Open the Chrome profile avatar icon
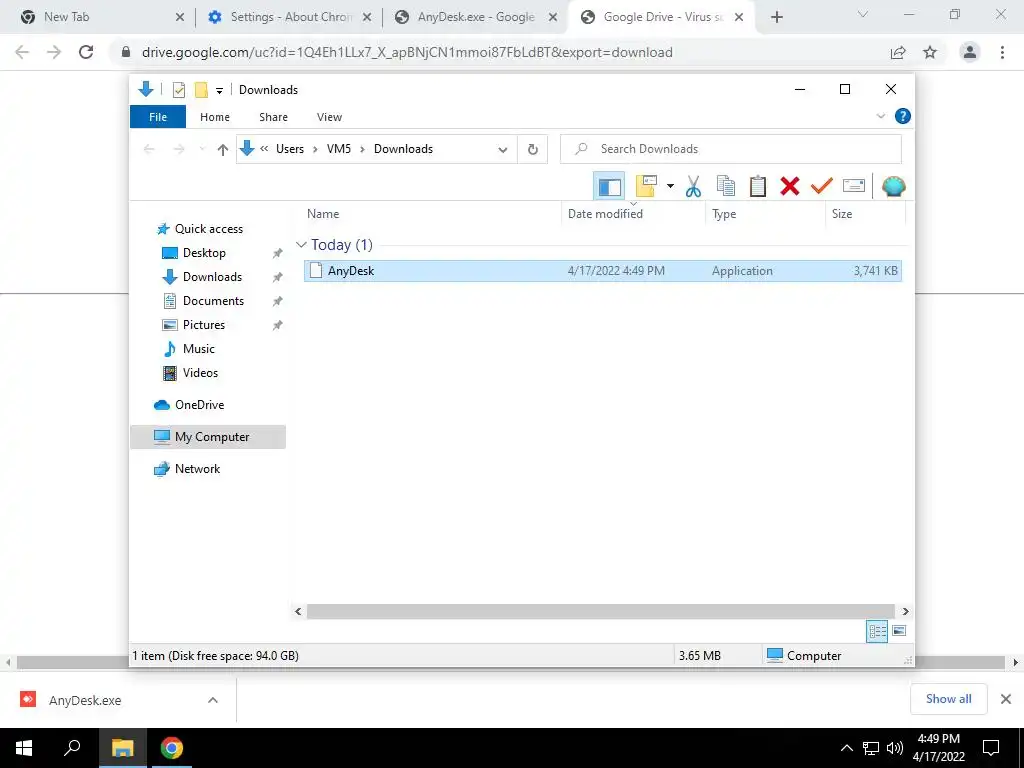 point(970,52)
